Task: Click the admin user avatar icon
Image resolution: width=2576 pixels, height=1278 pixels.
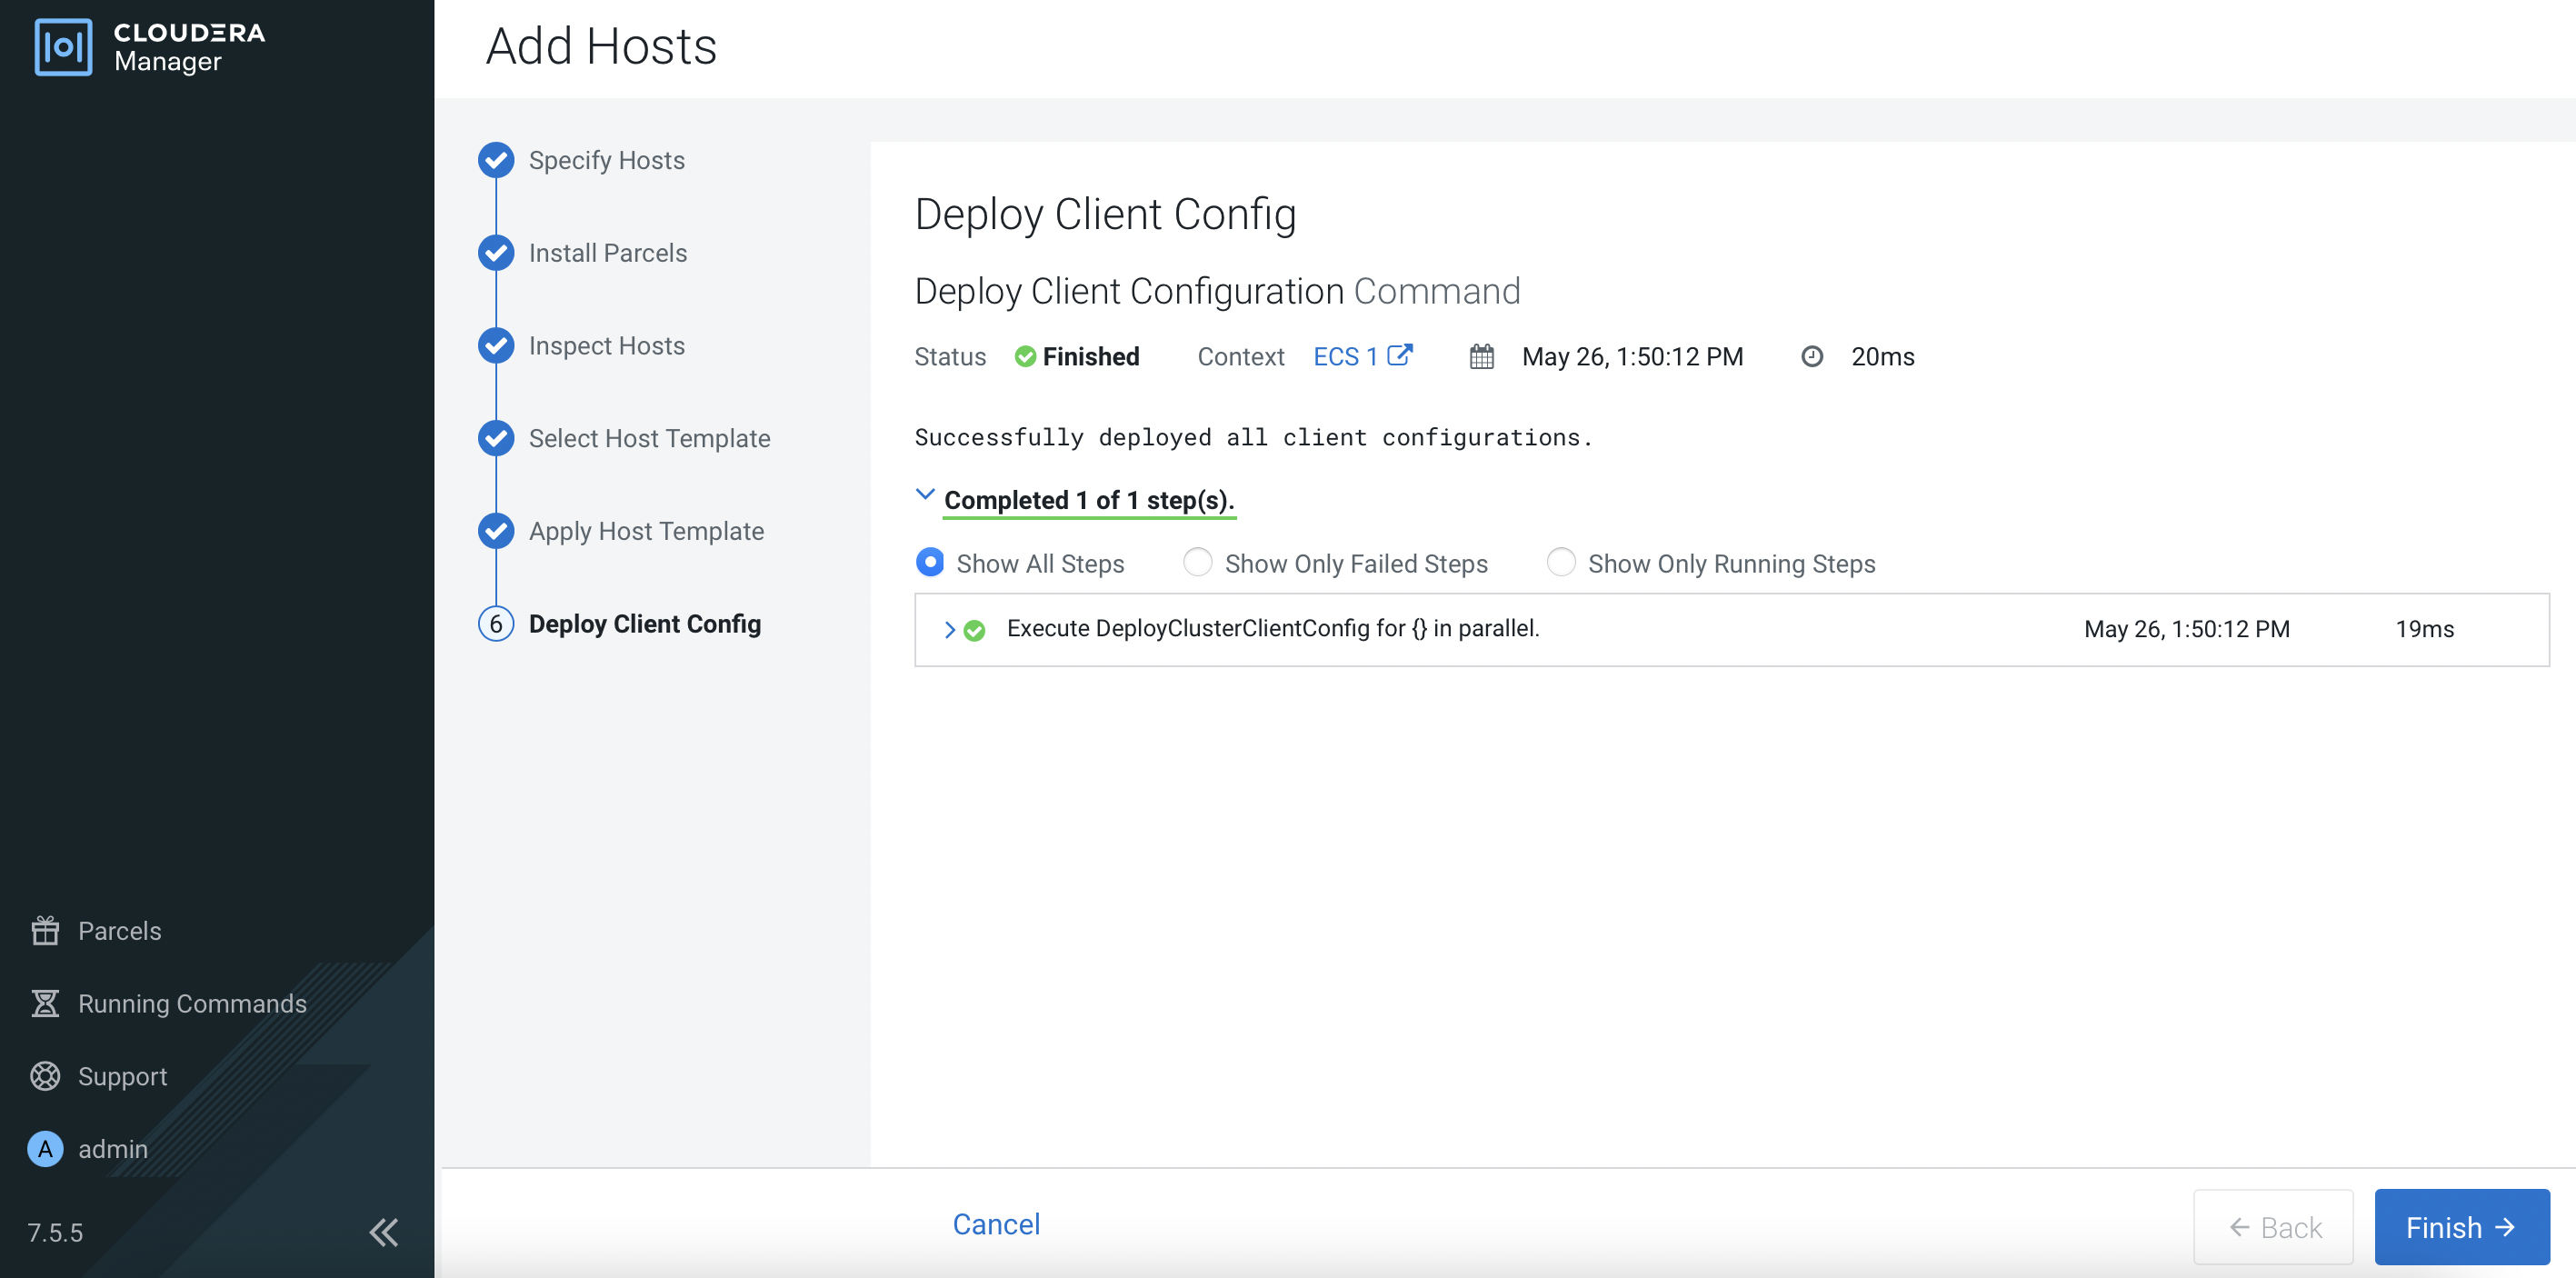Action: coord(45,1149)
